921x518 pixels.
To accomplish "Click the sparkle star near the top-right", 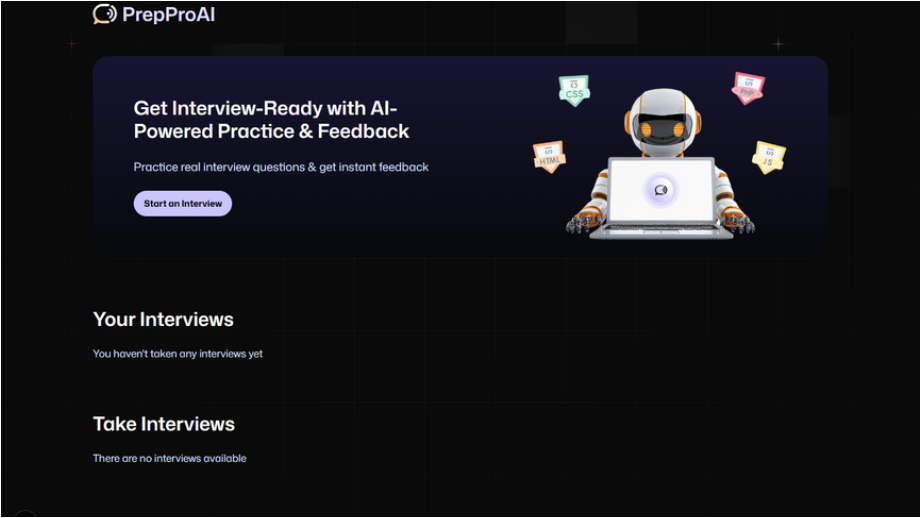I will coord(778,44).
